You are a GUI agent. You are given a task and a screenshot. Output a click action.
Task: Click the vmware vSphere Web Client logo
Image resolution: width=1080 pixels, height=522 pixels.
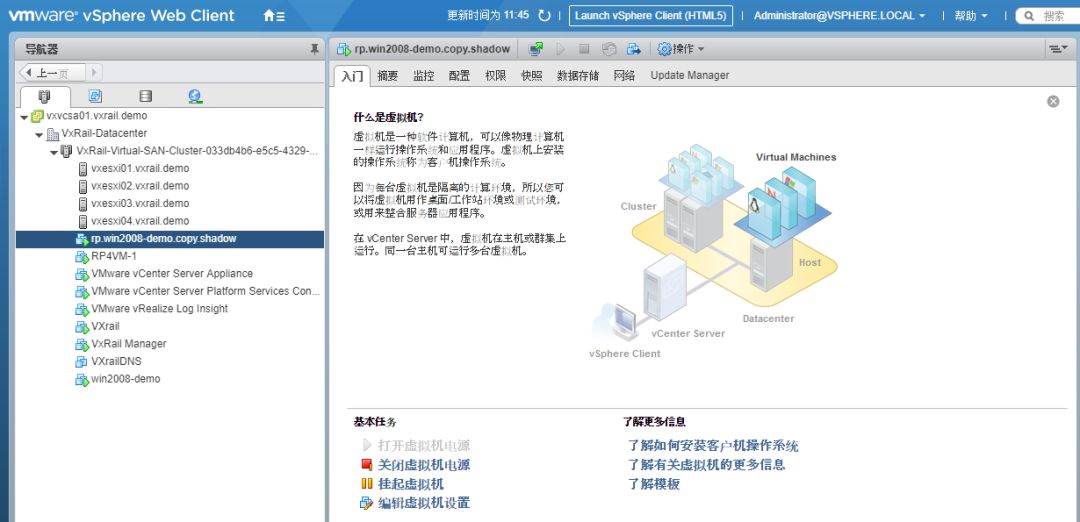coord(121,15)
